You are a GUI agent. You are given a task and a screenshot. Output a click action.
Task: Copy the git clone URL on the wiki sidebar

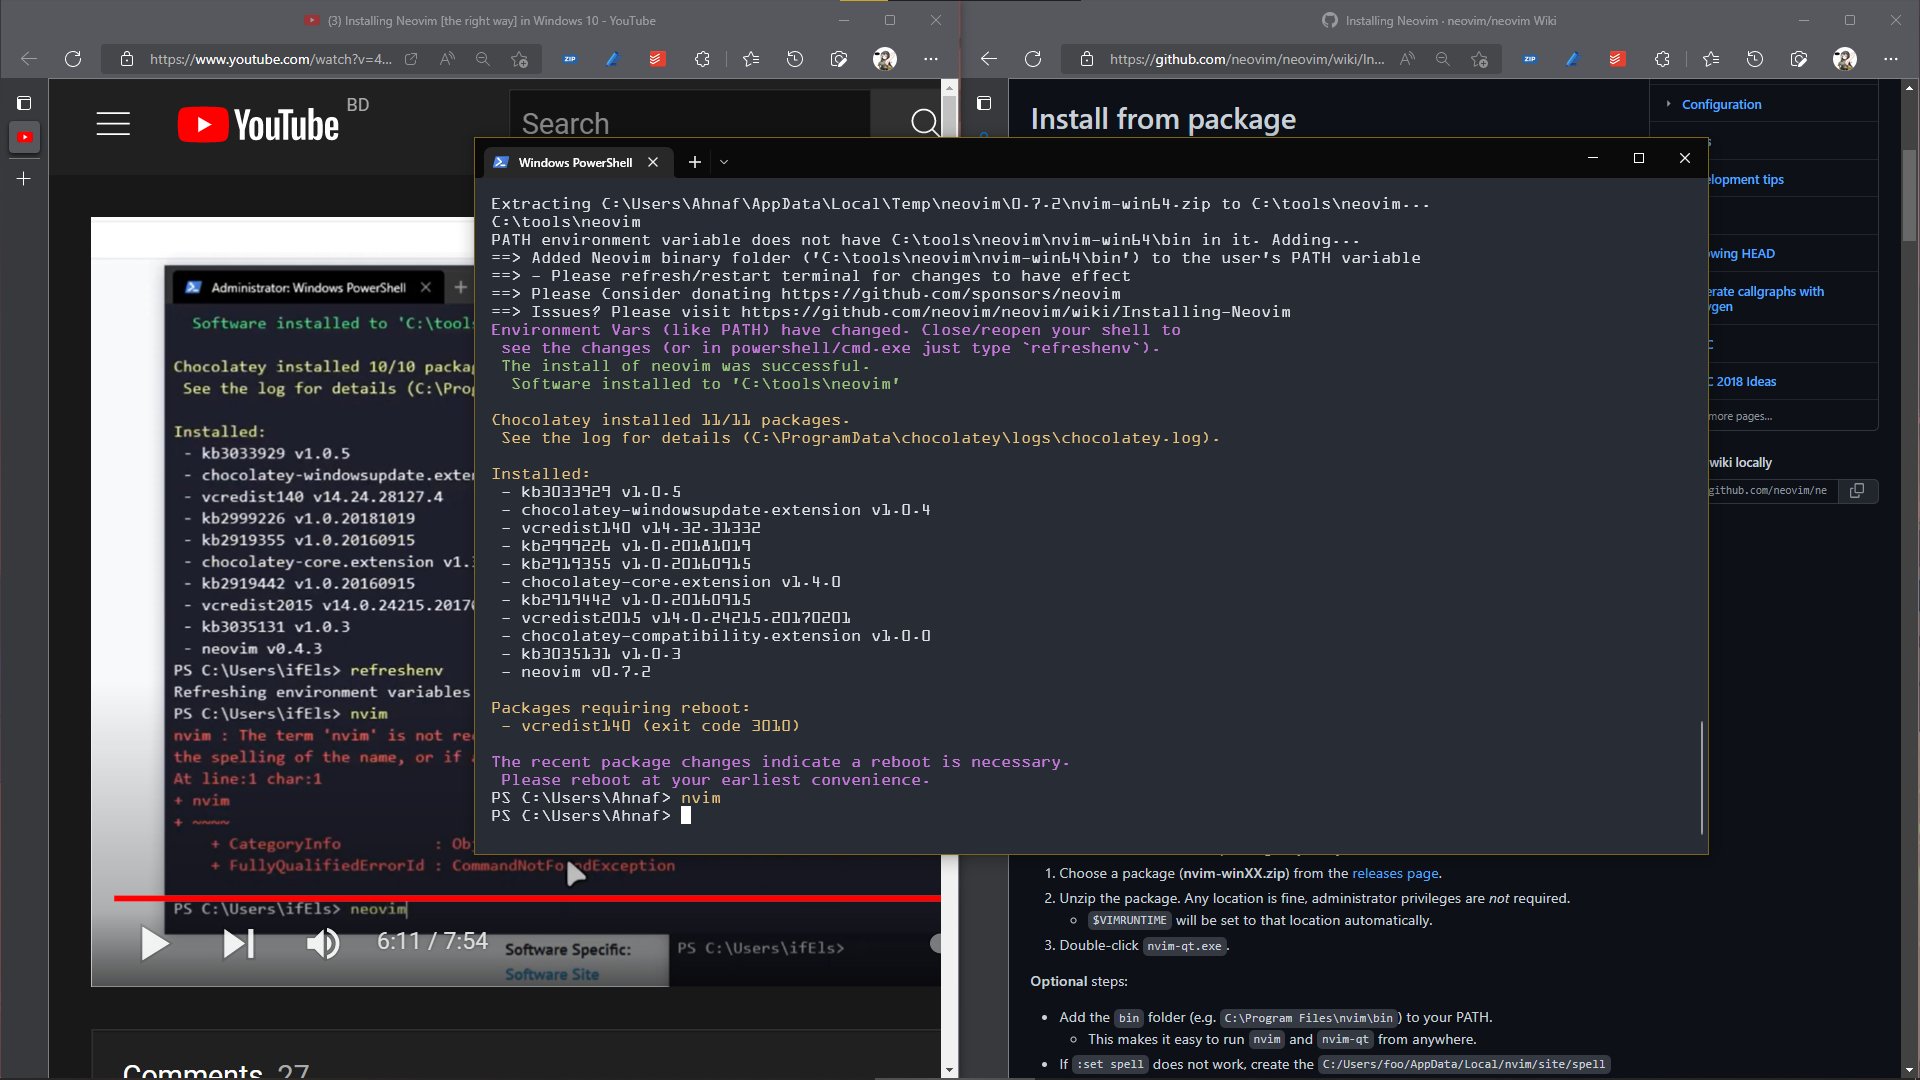[1858, 491]
